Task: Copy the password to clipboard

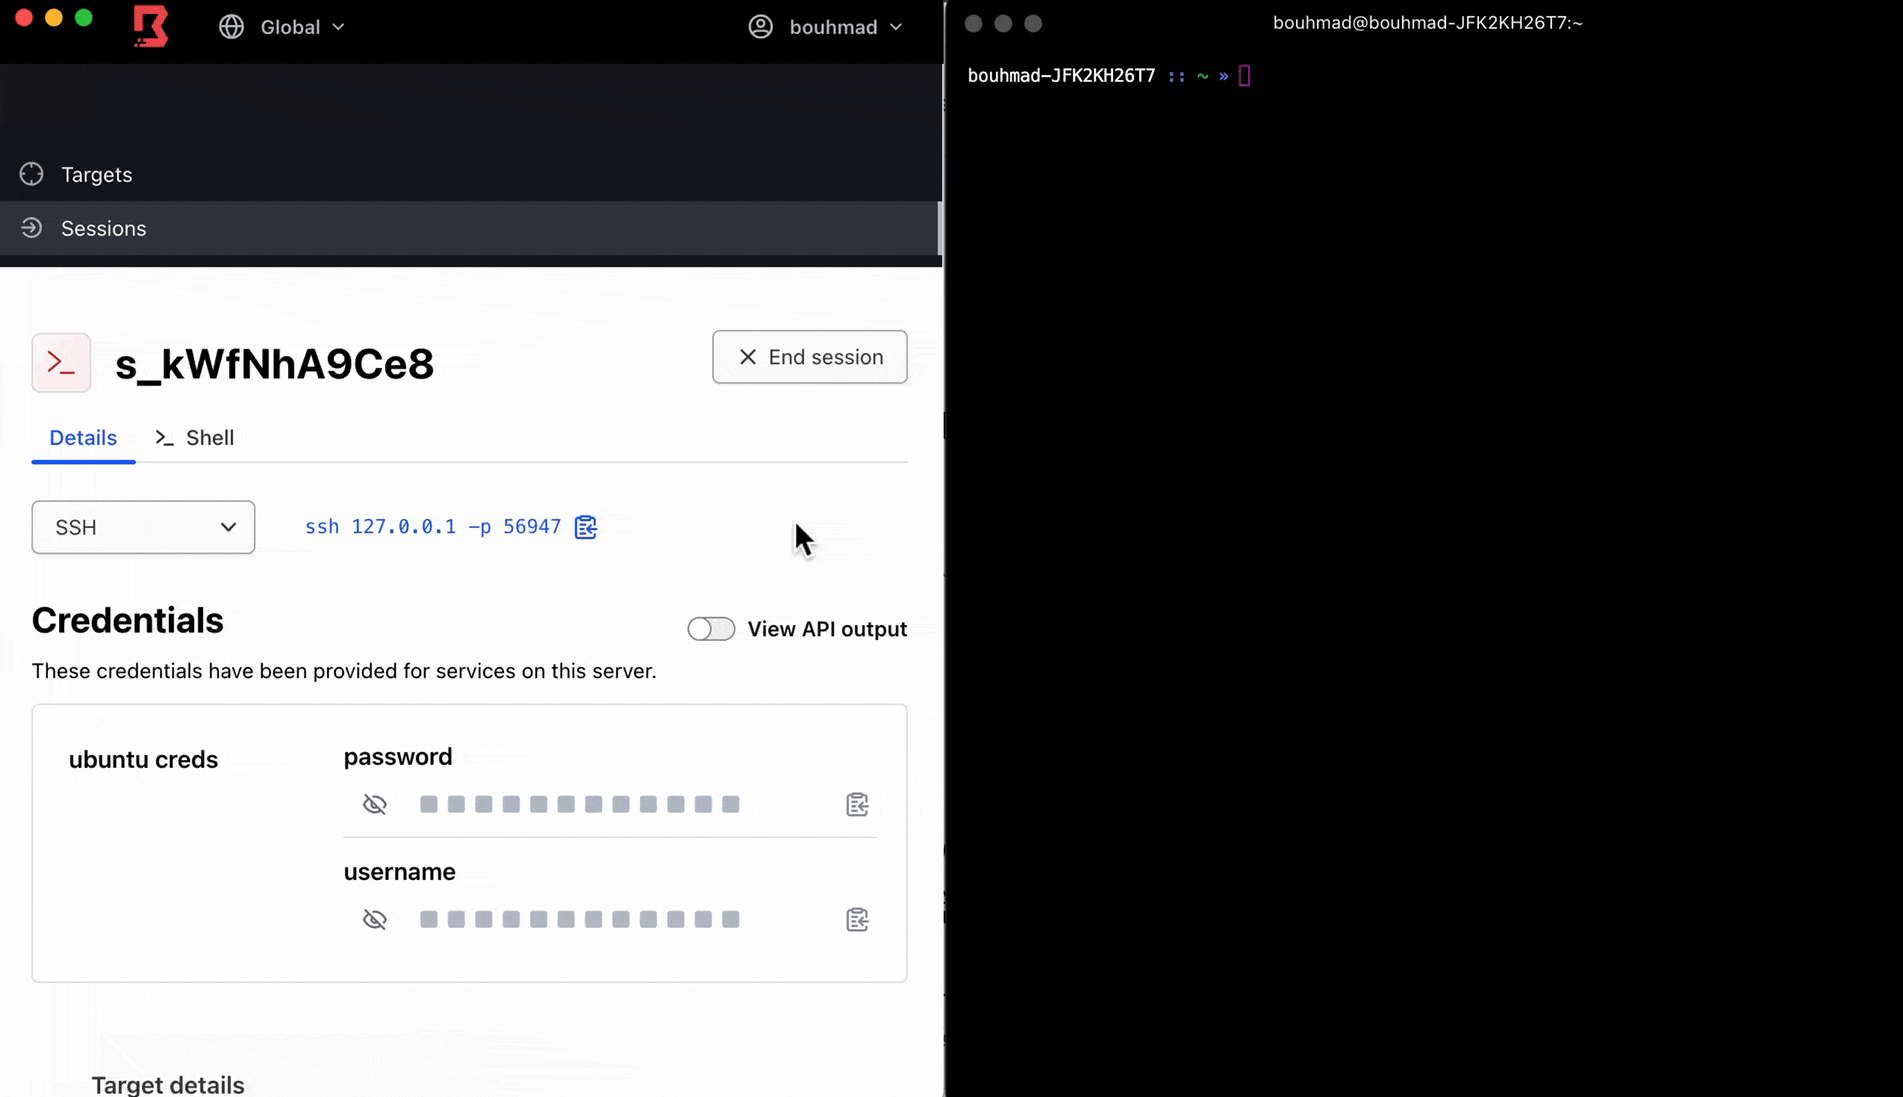Action: coord(857,805)
